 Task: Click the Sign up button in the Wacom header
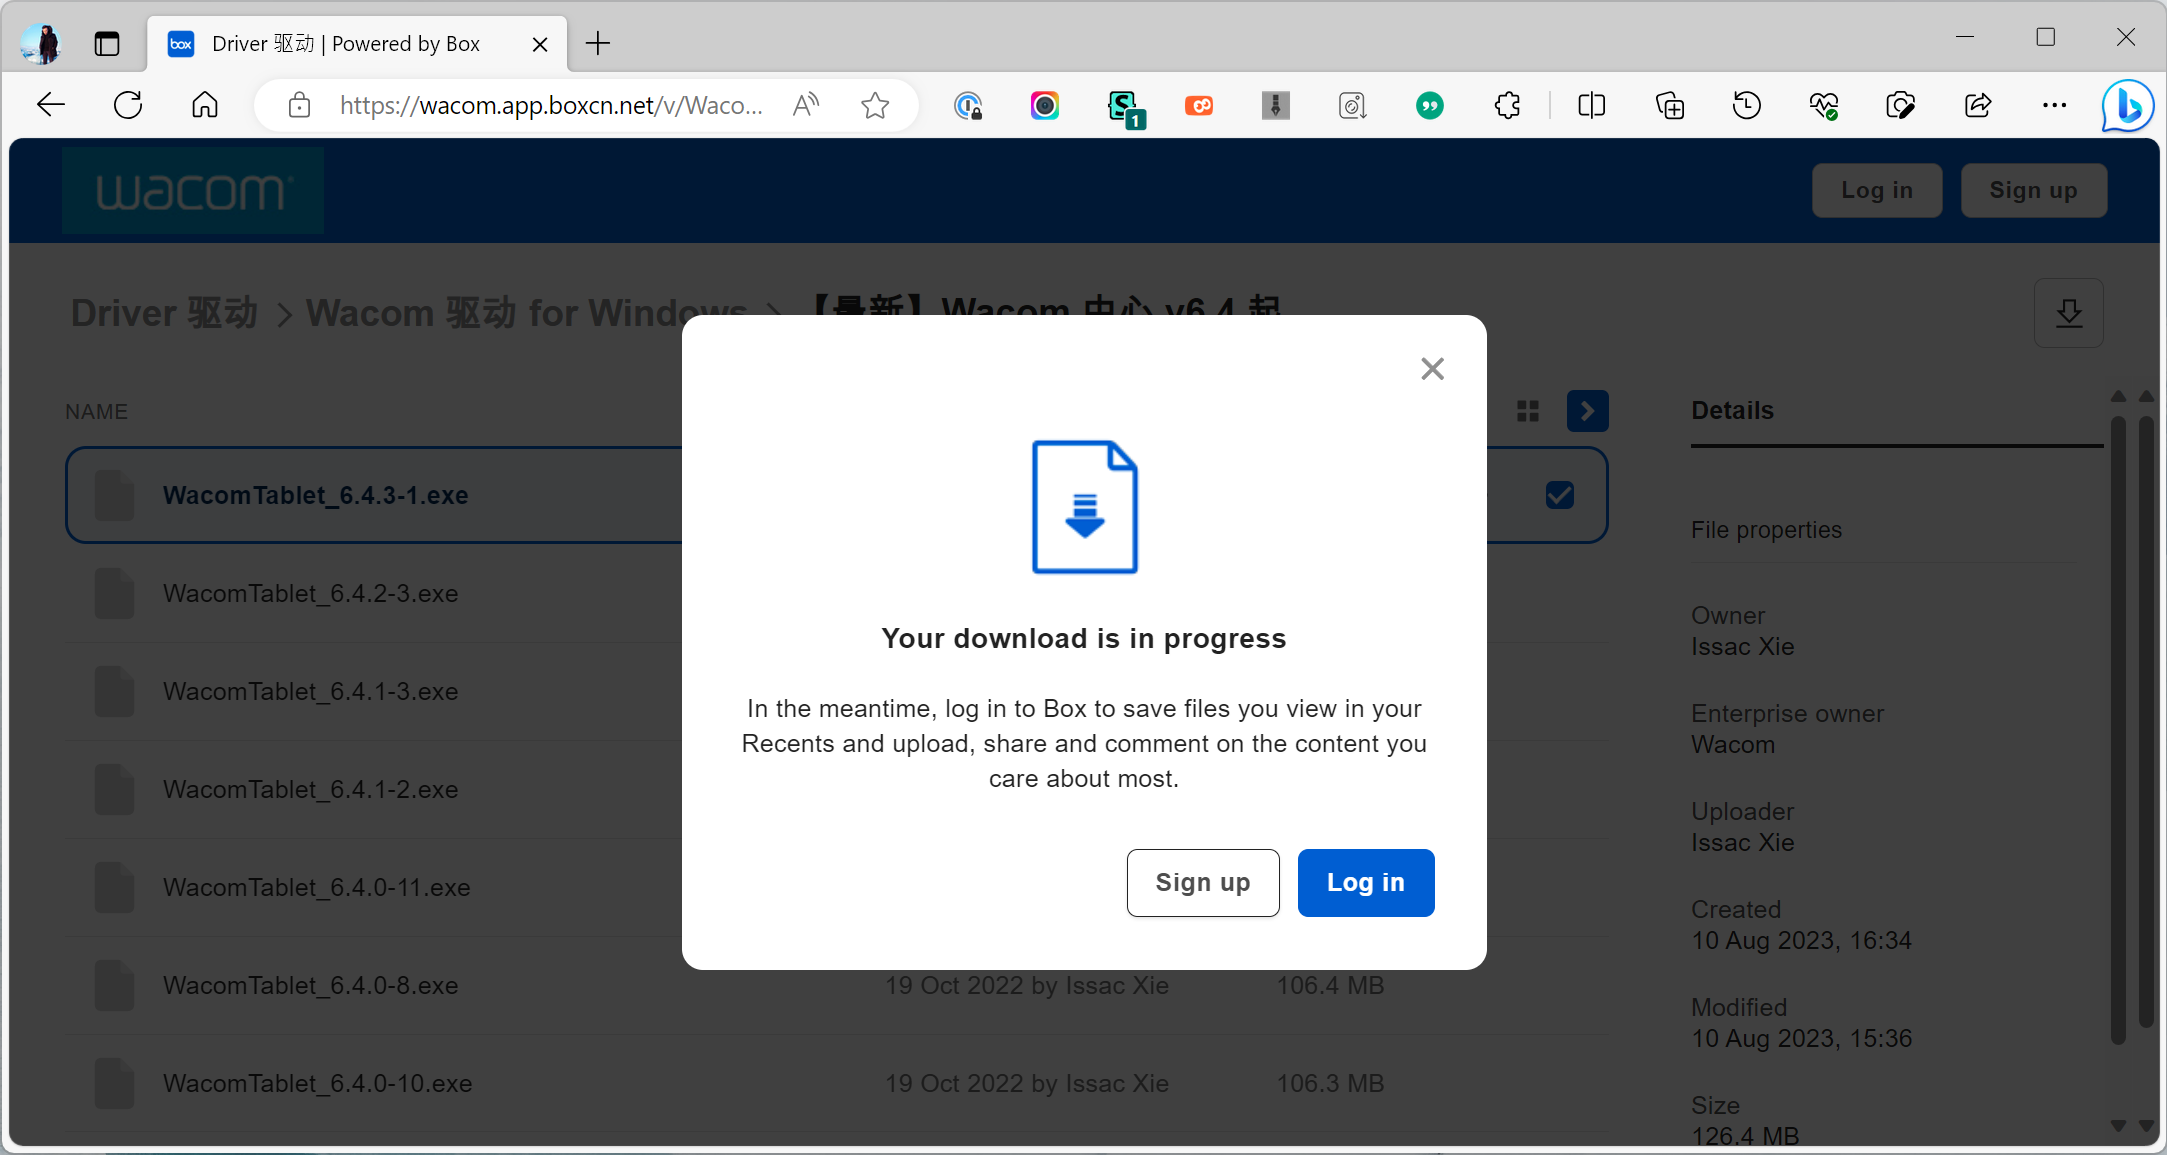coord(2033,190)
